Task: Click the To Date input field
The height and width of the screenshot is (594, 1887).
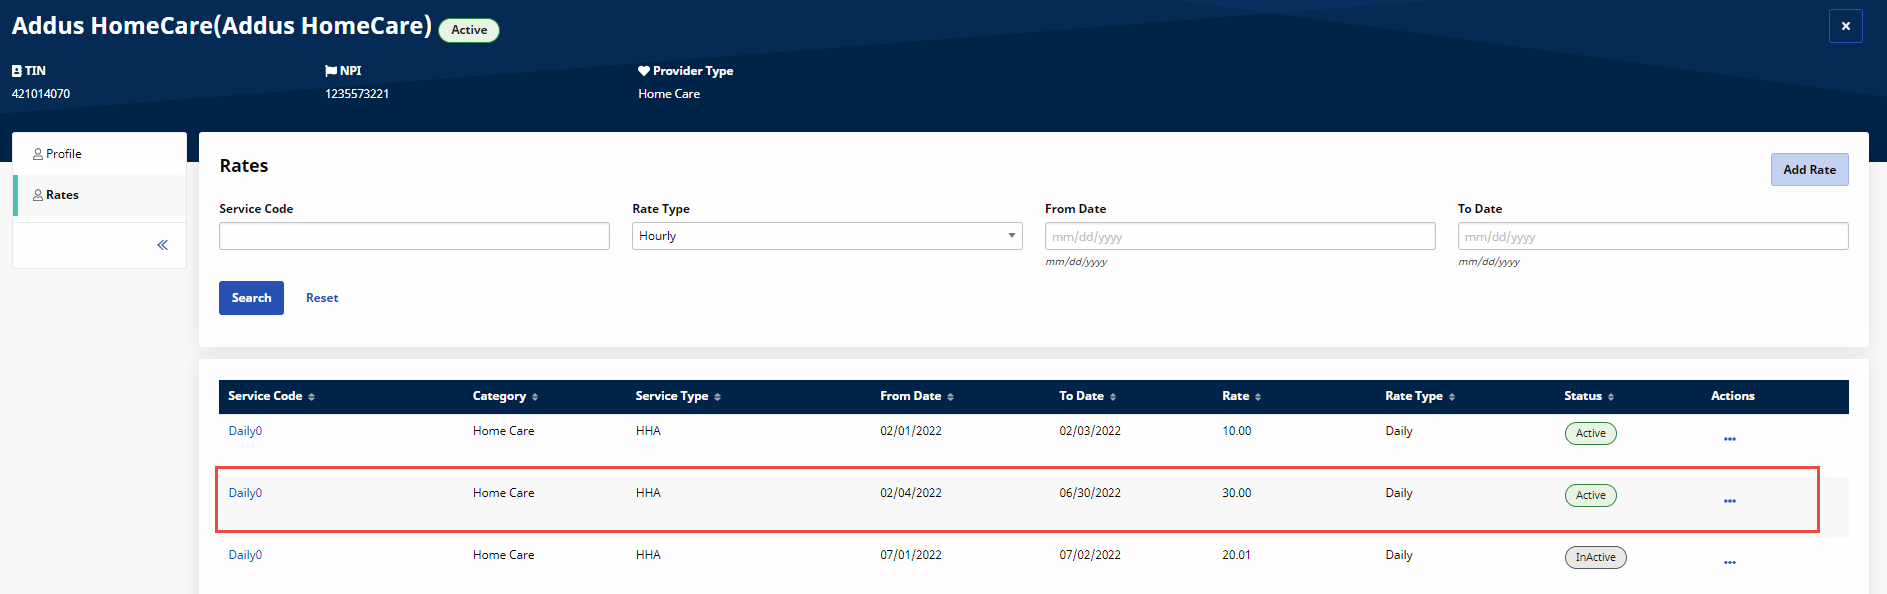Action: tap(1653, 236)
